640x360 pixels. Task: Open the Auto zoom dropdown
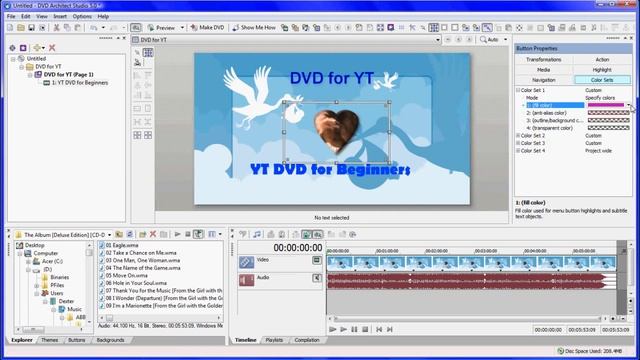(x=505, y=40)
